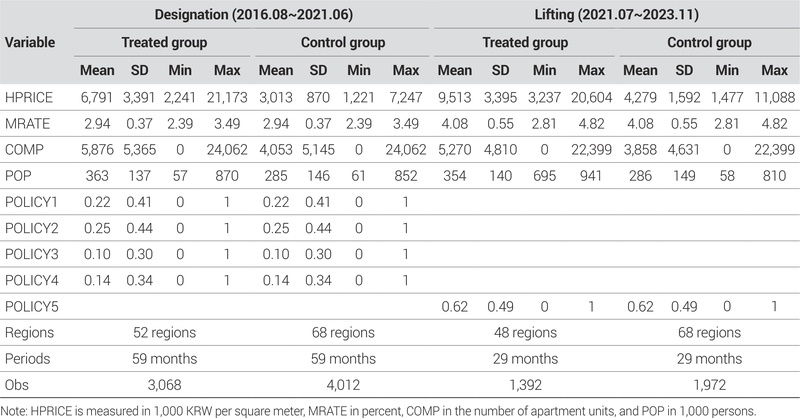The height and width of the screenshot is (418, 800).
Task: Select the Variable column header
Action: tap(30, 43)
